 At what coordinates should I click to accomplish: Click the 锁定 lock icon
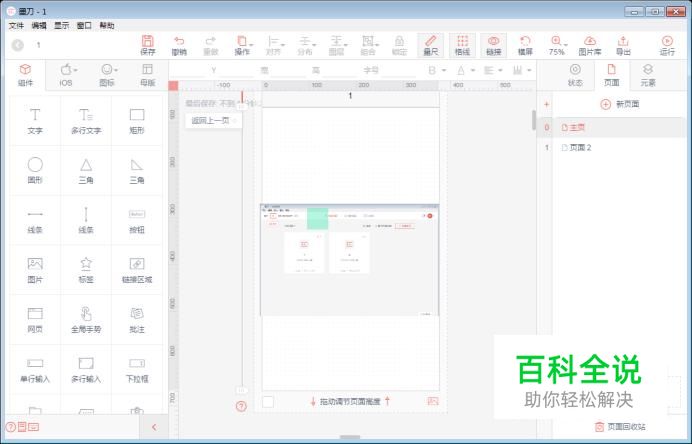[399, 45]
